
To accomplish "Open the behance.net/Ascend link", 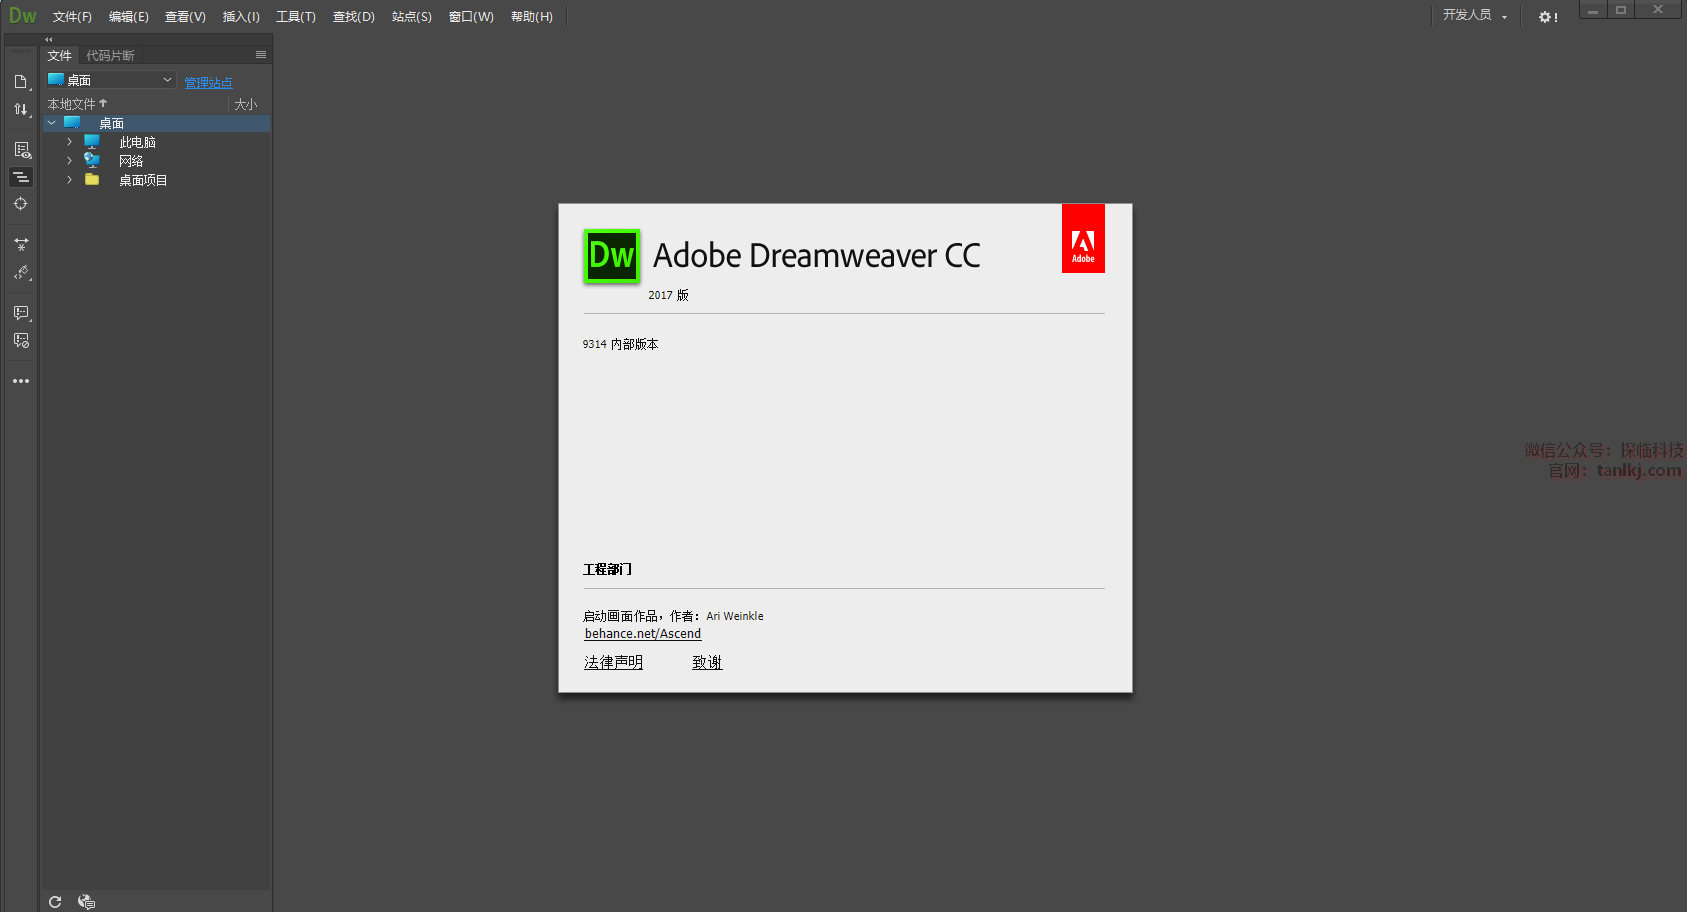I will pos(643,634).
